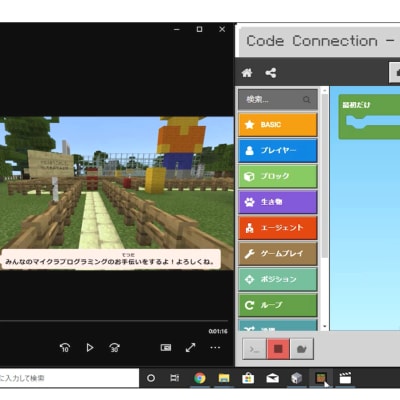The height and width of the screenshot is (400, 400).
Task: Click the magnifier icon in the search box
Action: (x=306, y=99)
